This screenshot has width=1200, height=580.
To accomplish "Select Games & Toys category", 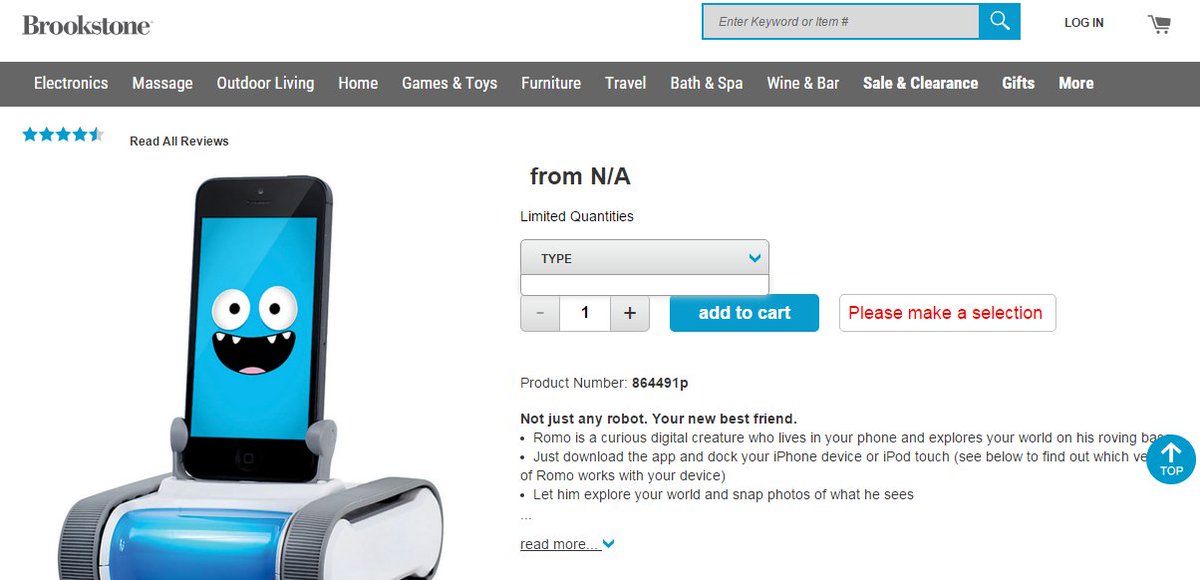I will [x=449, y=83].
